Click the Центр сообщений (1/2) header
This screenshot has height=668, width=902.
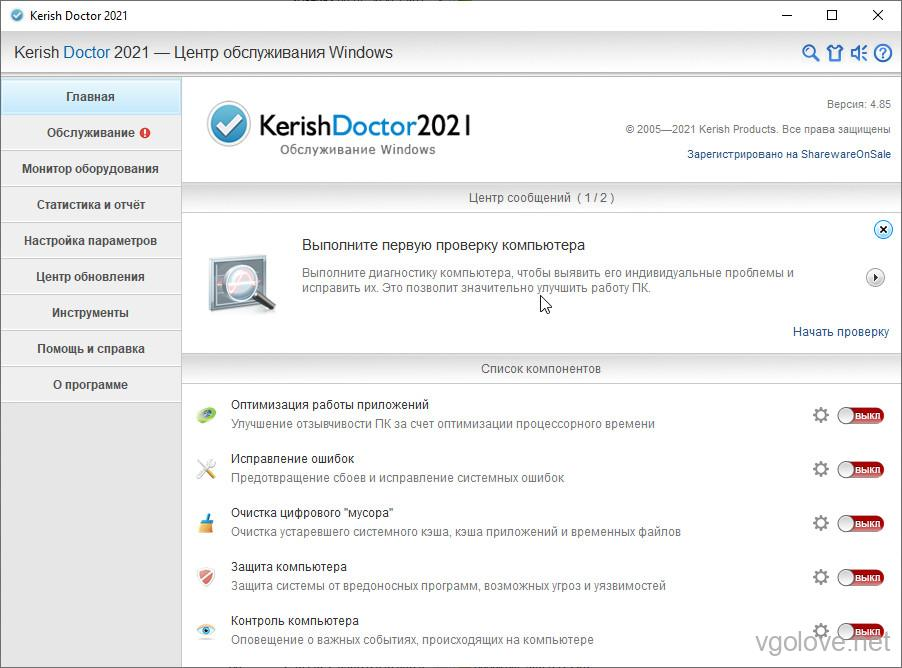(541, 198)
